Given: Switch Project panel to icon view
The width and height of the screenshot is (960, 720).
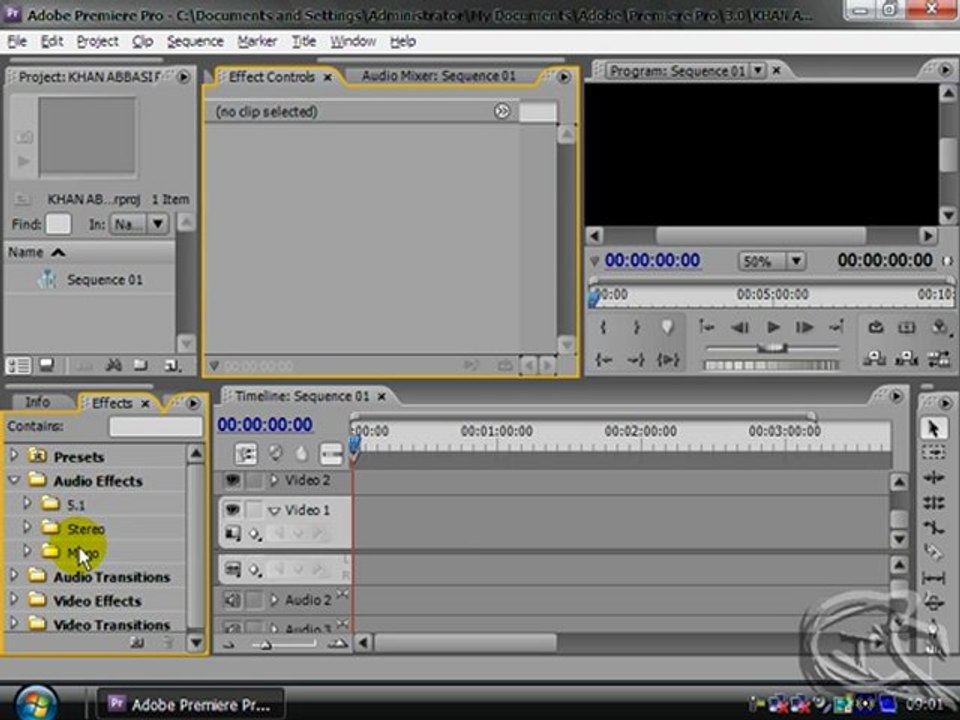Looking at the screenshot, I should coord(47,366).
